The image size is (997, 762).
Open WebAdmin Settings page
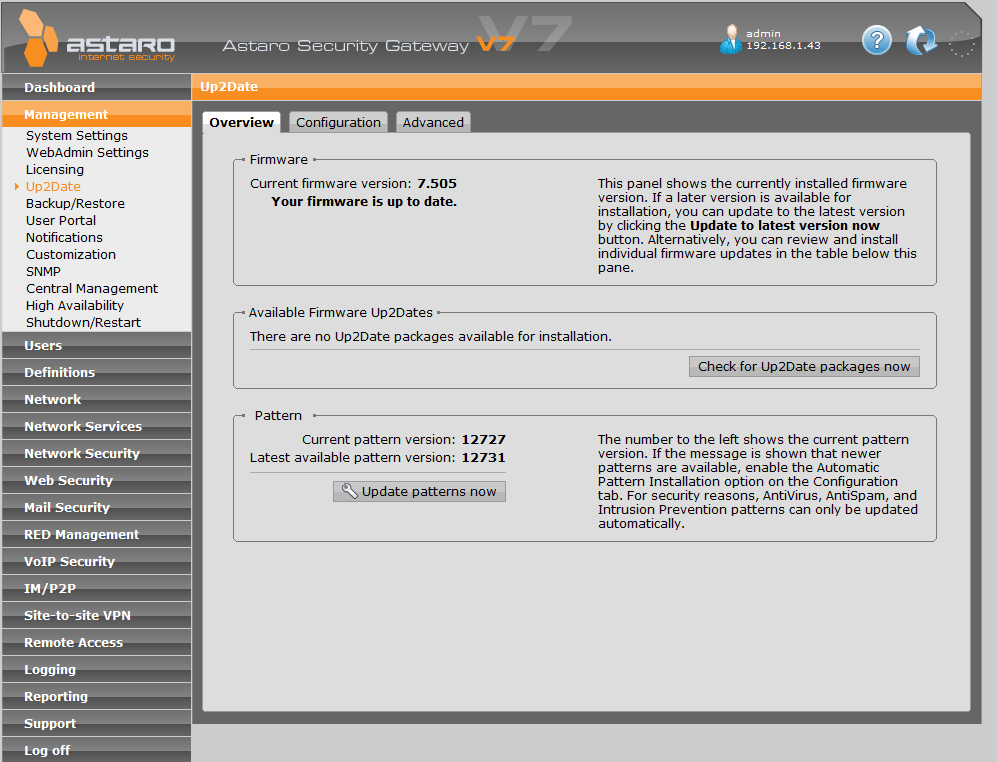pos(87,153)
